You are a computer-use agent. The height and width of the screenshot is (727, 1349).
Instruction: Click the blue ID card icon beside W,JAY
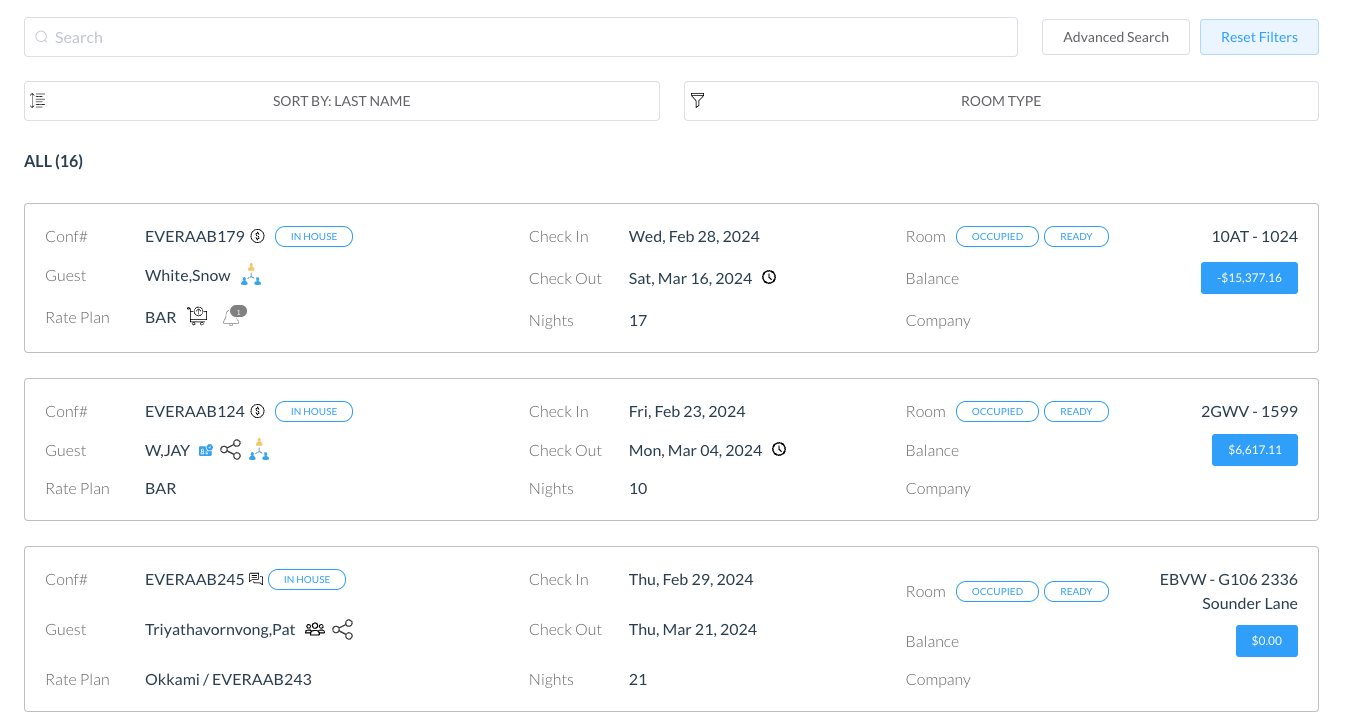click(x=206, y=451)
